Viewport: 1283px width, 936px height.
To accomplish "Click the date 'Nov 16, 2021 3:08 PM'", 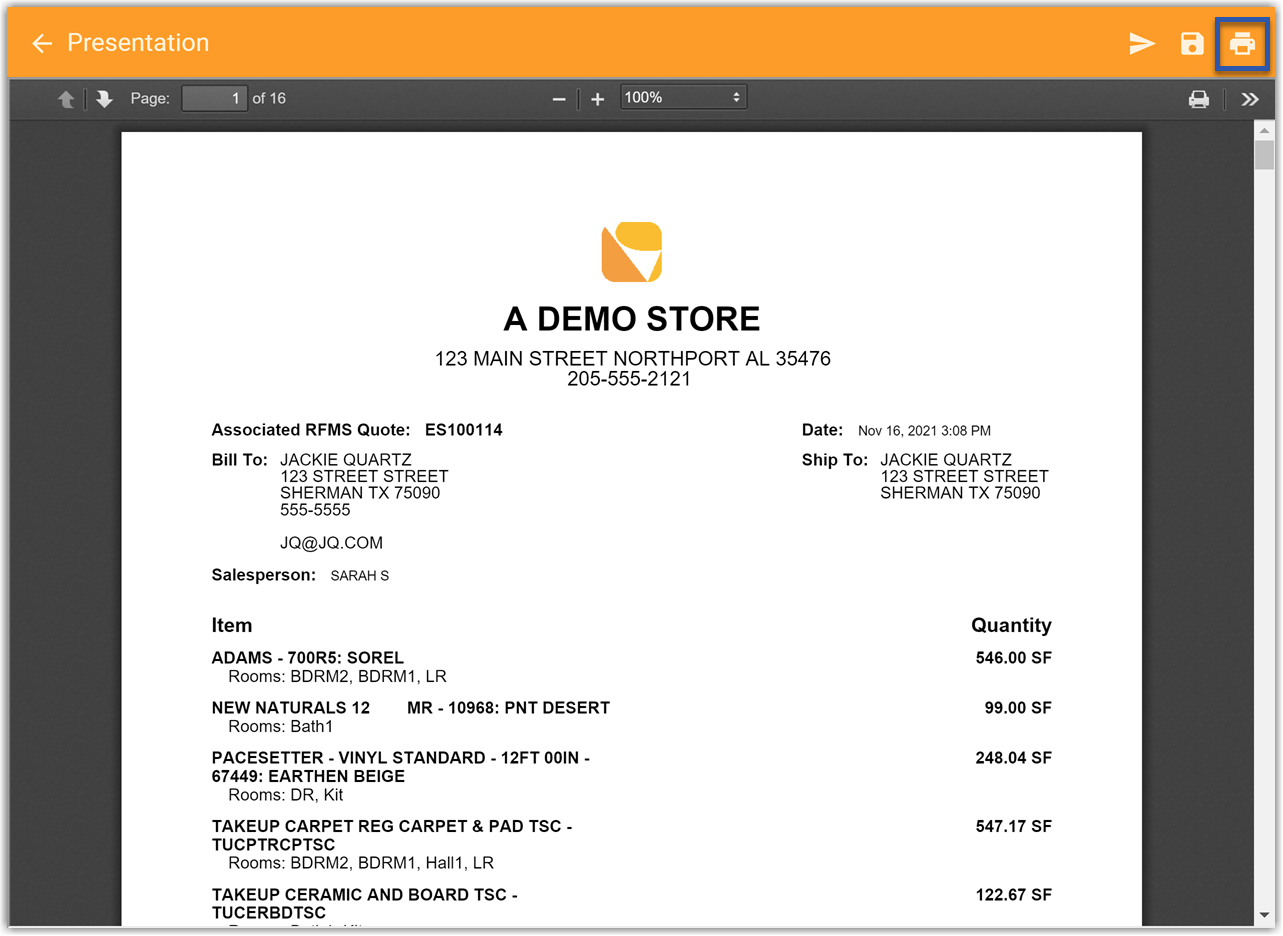I will tap(925, 431).
